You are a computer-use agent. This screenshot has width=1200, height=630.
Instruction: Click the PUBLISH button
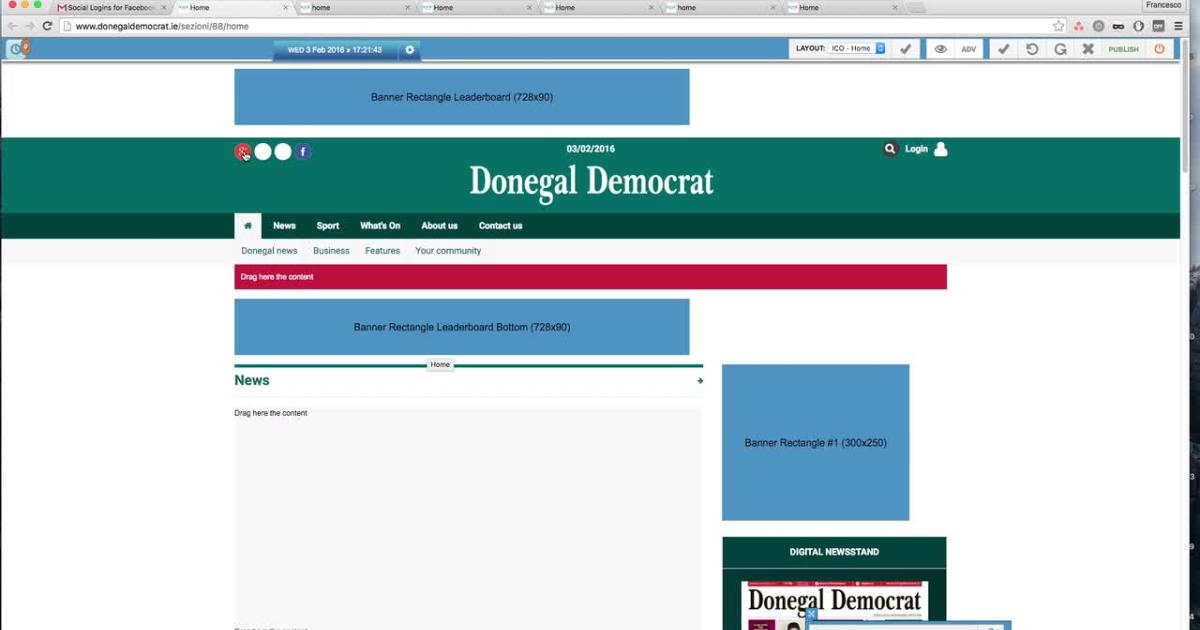[x=1123, y=49]
